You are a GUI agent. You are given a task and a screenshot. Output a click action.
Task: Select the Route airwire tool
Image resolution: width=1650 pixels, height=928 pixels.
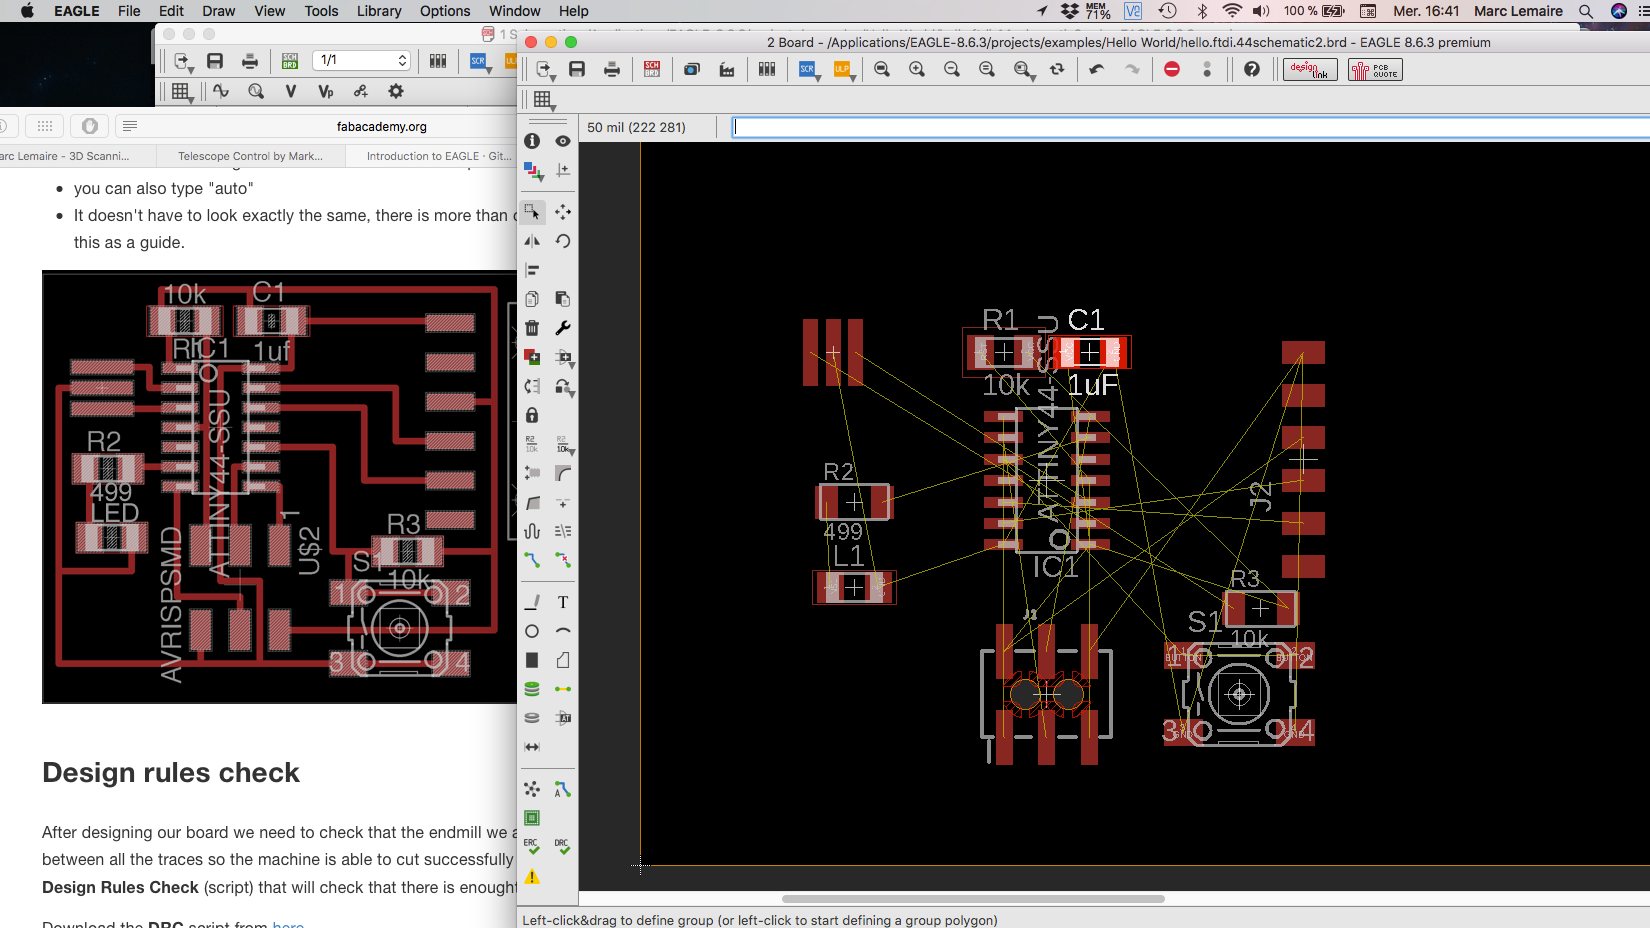tap(532, 560)
